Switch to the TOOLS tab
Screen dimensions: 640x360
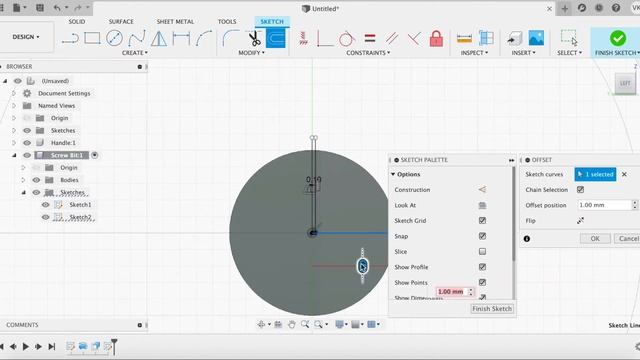tap(227, 22)
